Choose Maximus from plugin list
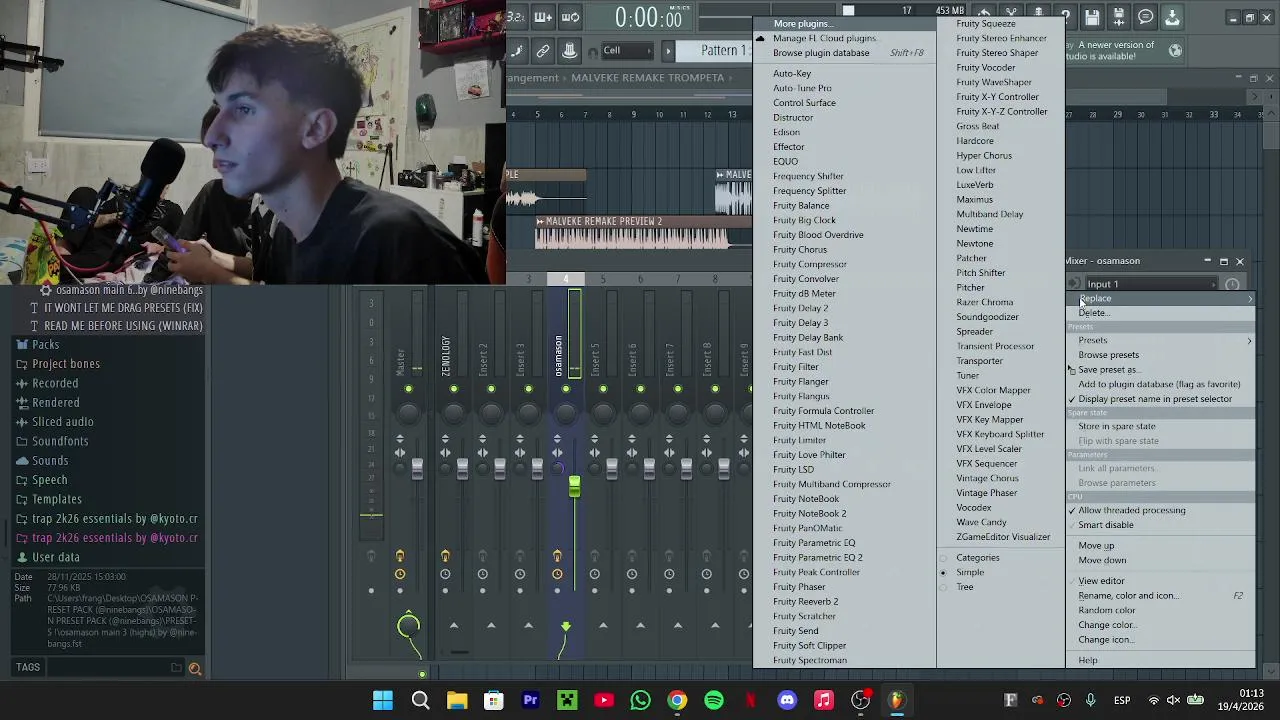The width and height of the screenshot is (1280, 720). click(x=974, y=200)
